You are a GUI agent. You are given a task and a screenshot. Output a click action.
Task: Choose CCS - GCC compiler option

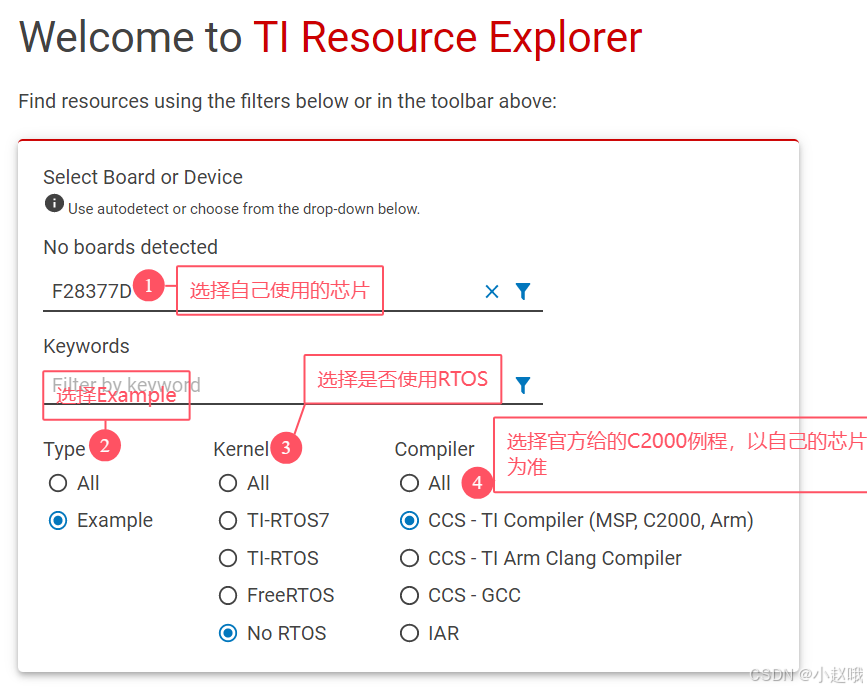409,595
